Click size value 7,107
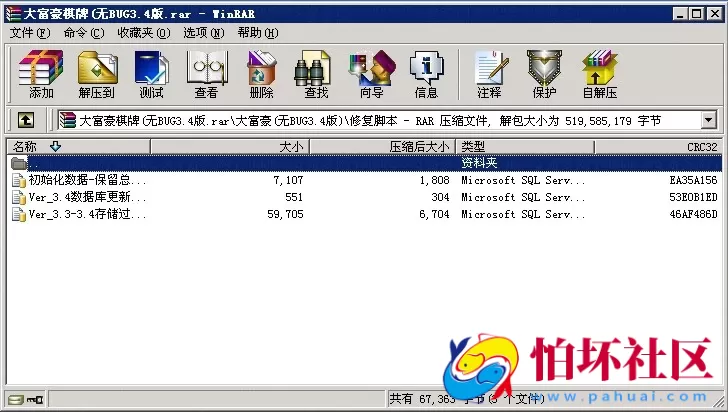728x412 pixels. tap(288, 180)
